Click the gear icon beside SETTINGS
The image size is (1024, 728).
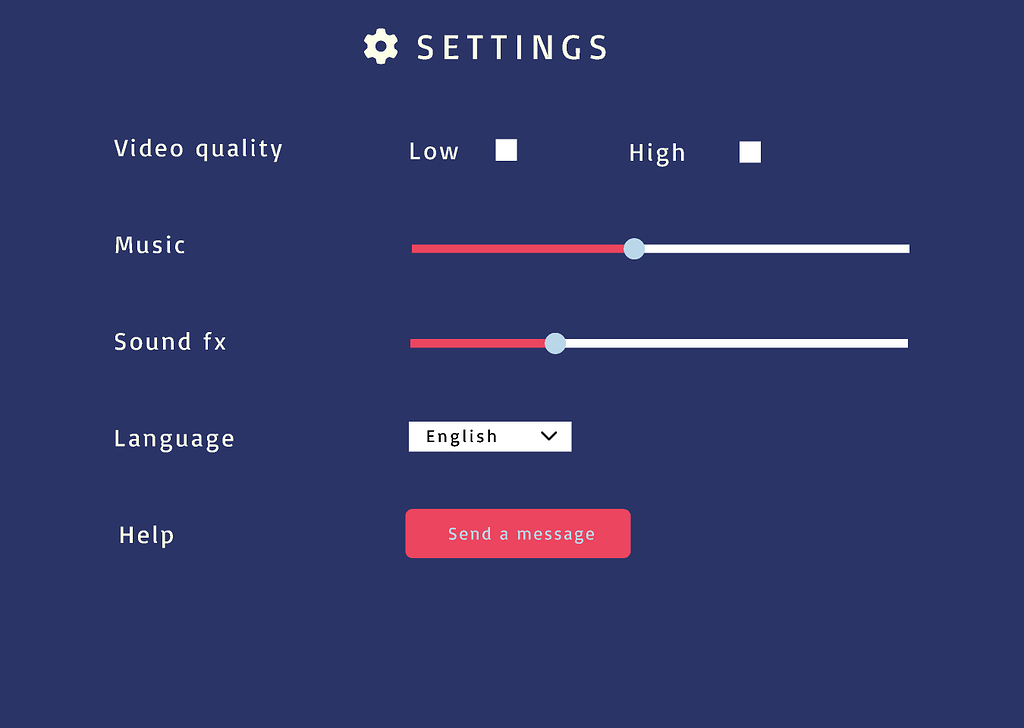click(x=381, y=46)
